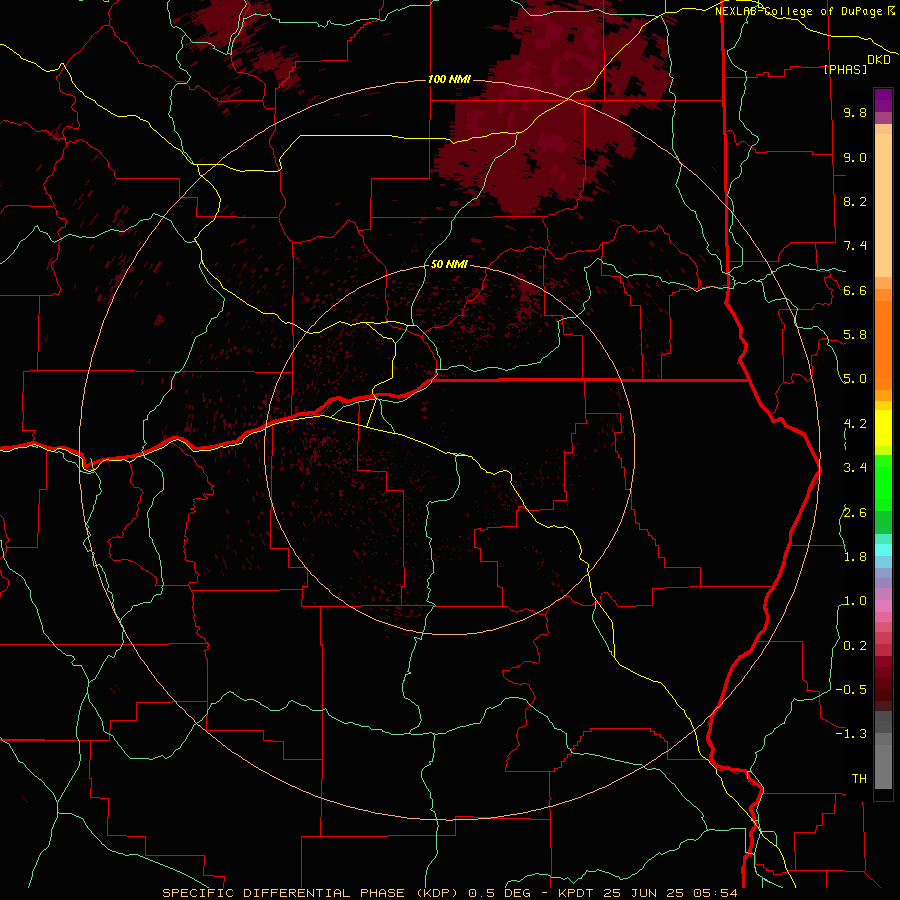Click the 5.0 value on the color scale

[x=855, y=379]
